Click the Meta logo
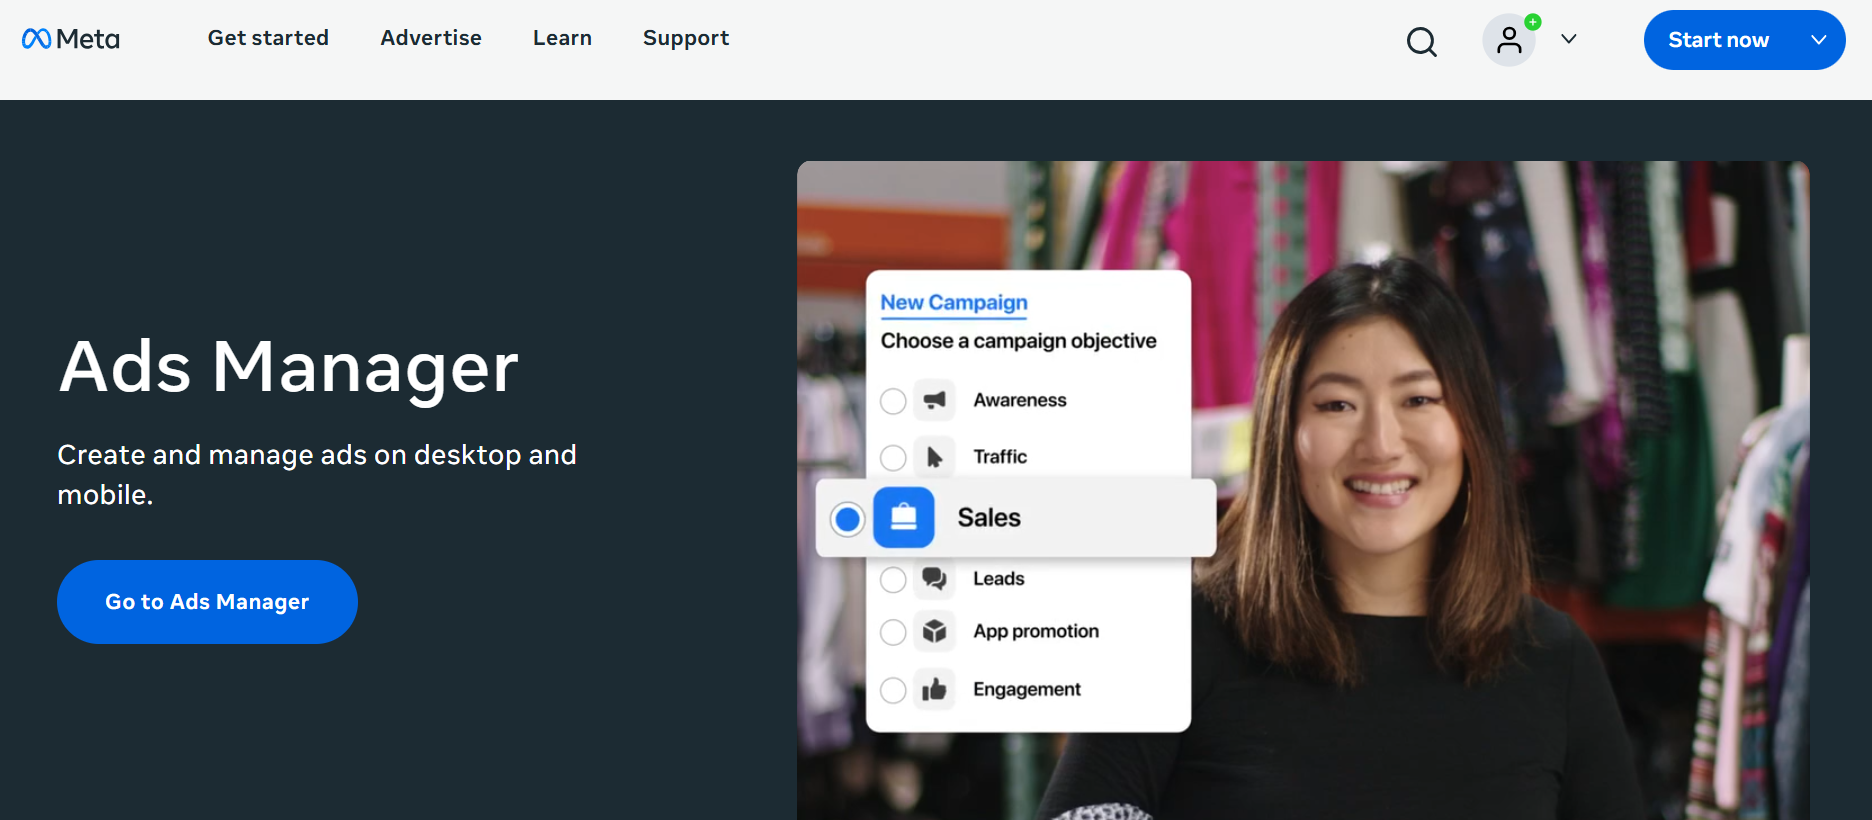The height and width of the screenshot is (820, 1872). coord(71,39)
